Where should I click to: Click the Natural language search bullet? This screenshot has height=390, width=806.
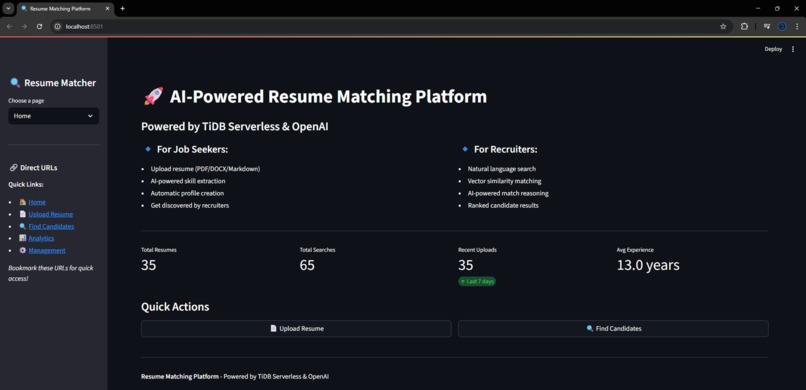[x=502, y=169]
